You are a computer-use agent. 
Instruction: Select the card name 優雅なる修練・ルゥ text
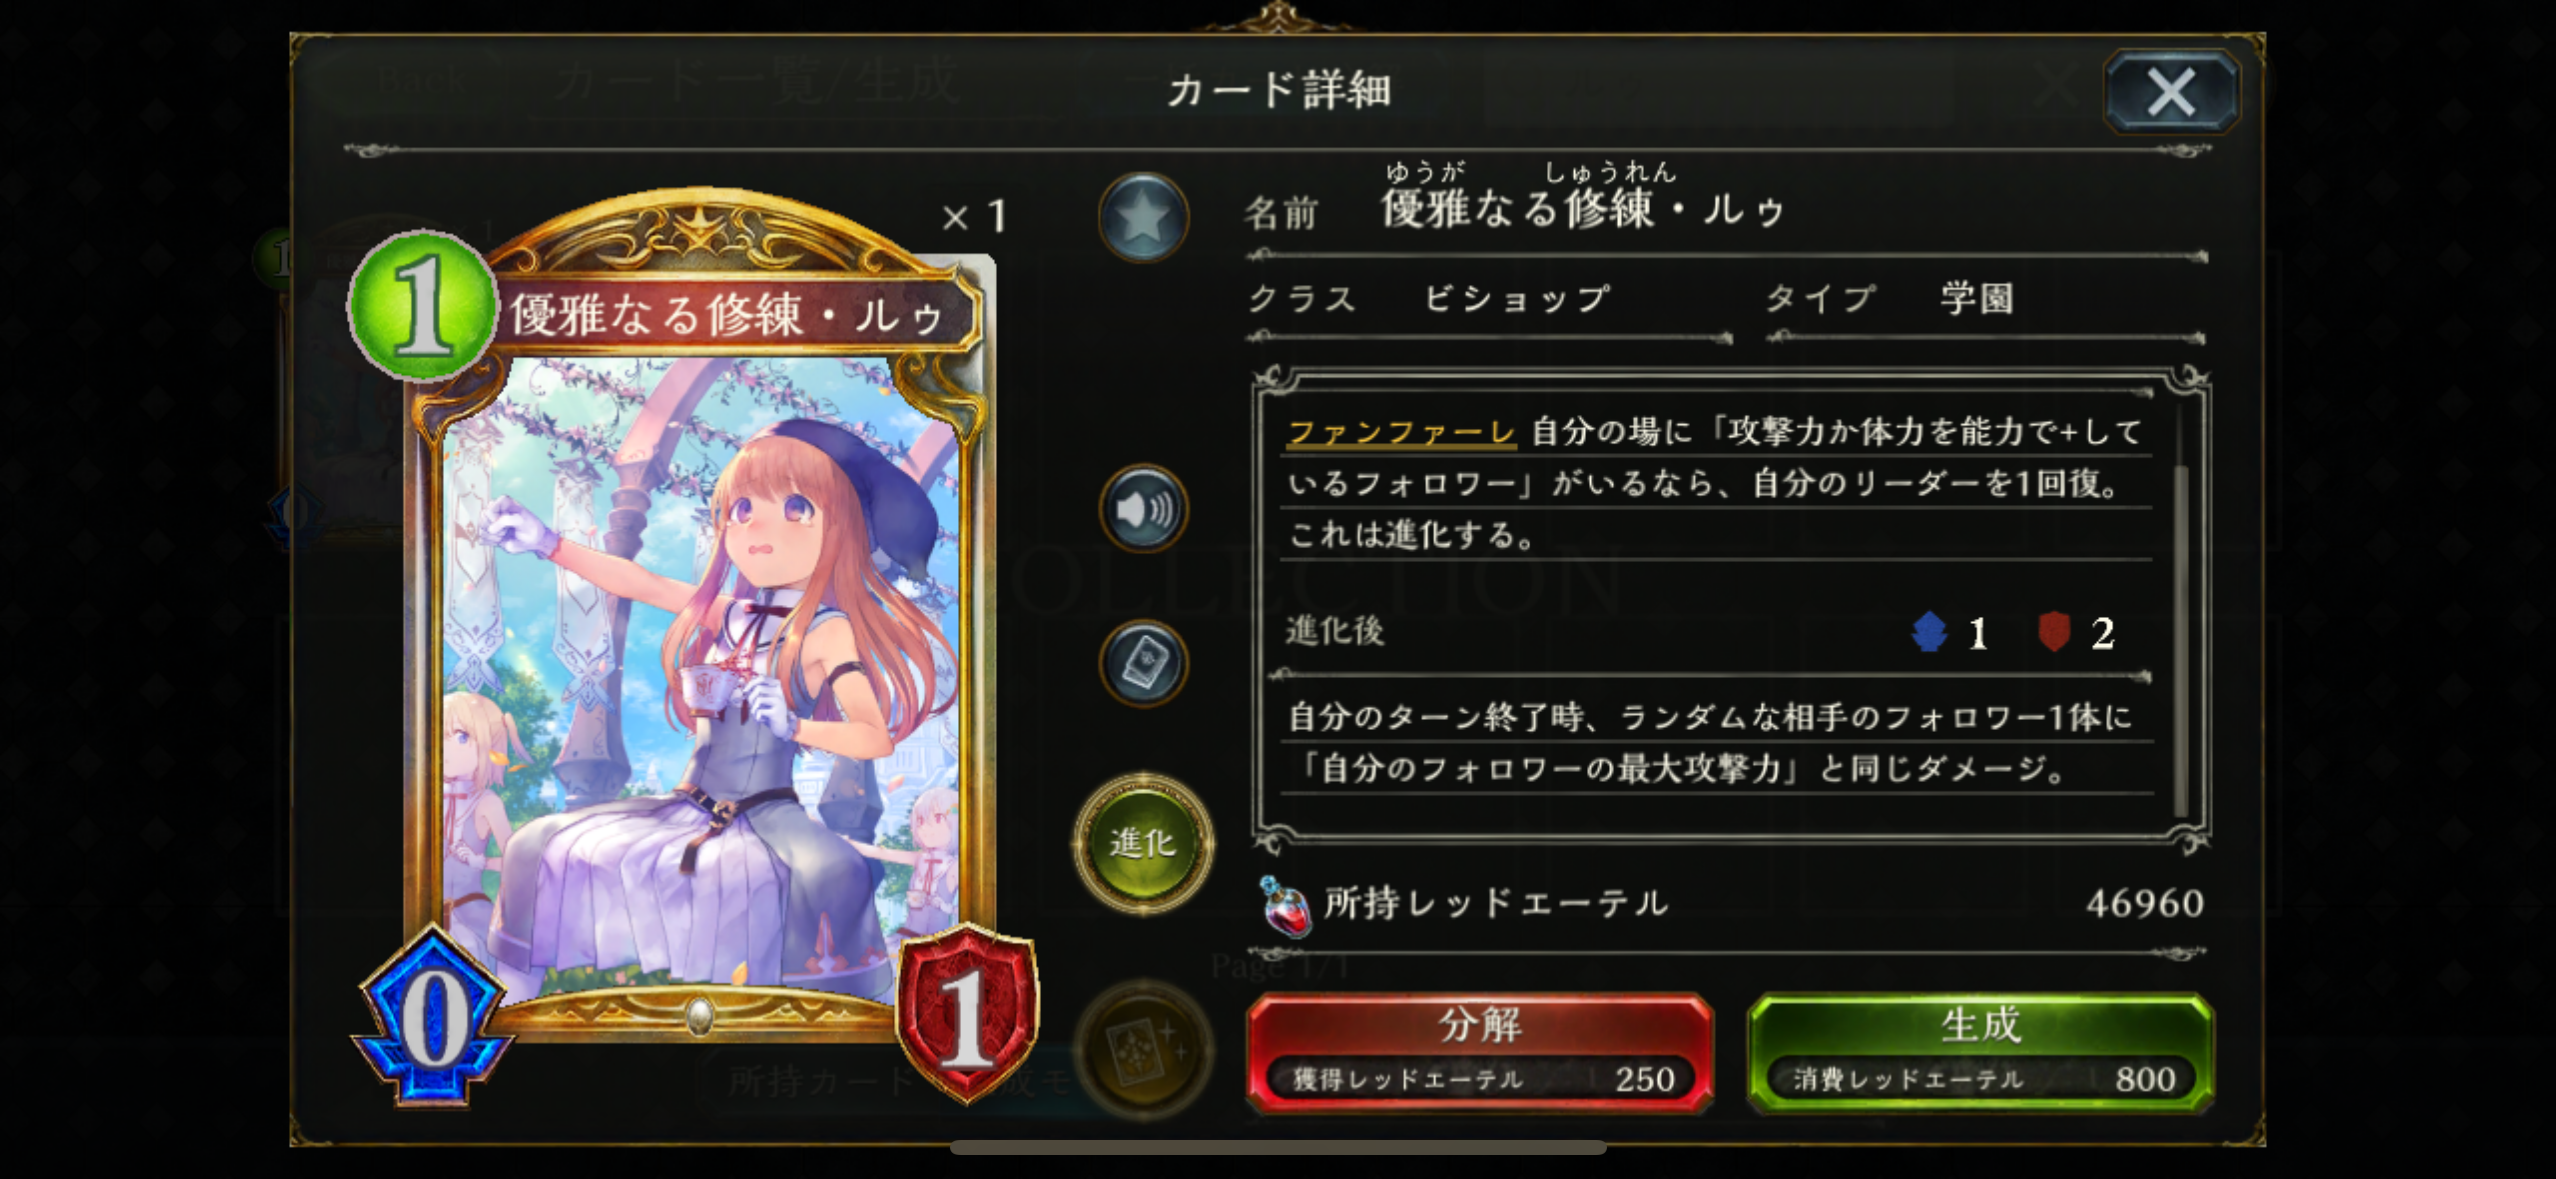point(1582,209)
